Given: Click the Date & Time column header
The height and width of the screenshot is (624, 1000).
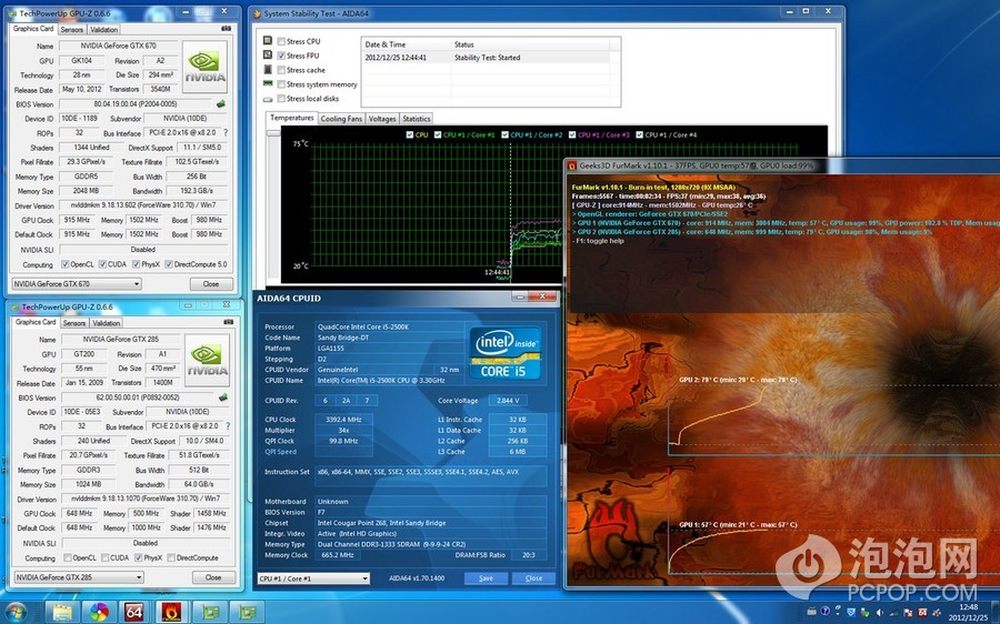Looking at the screenshot, I should [406, 45].
